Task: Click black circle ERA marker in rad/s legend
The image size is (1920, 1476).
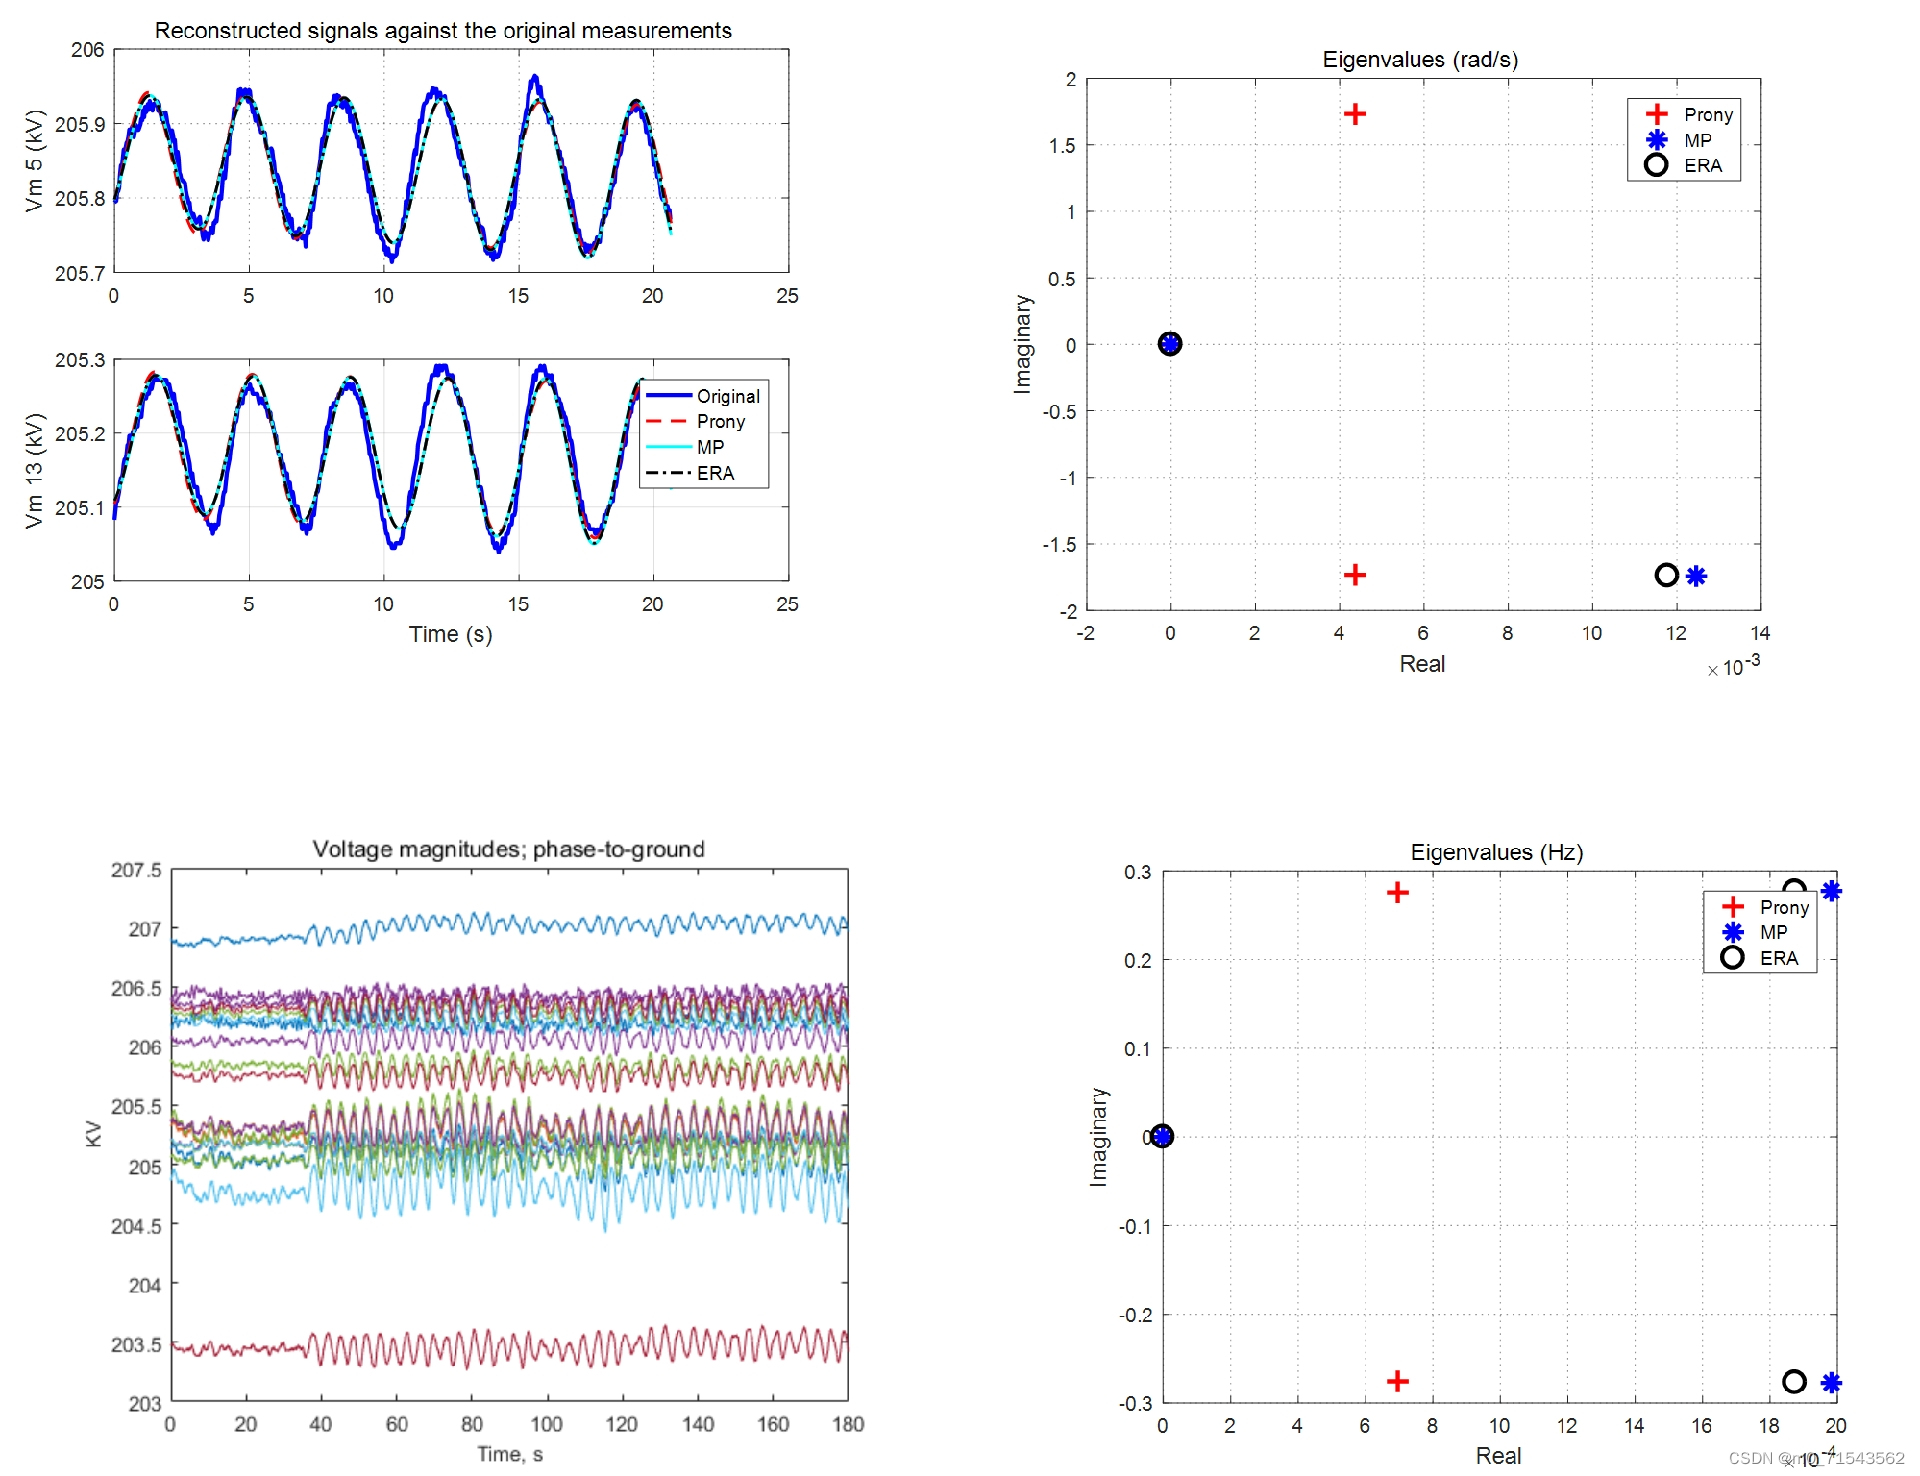Action: (x=1656, y=165)
